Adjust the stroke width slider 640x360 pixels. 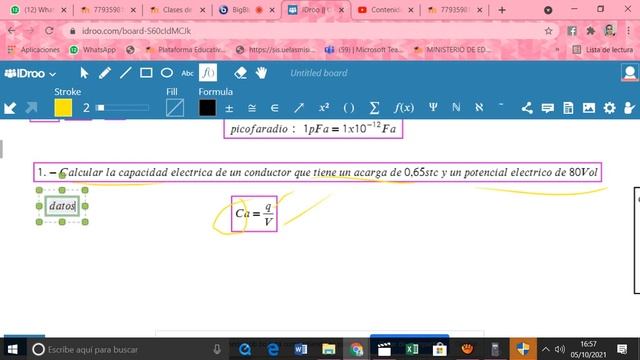tap(122, 108)
